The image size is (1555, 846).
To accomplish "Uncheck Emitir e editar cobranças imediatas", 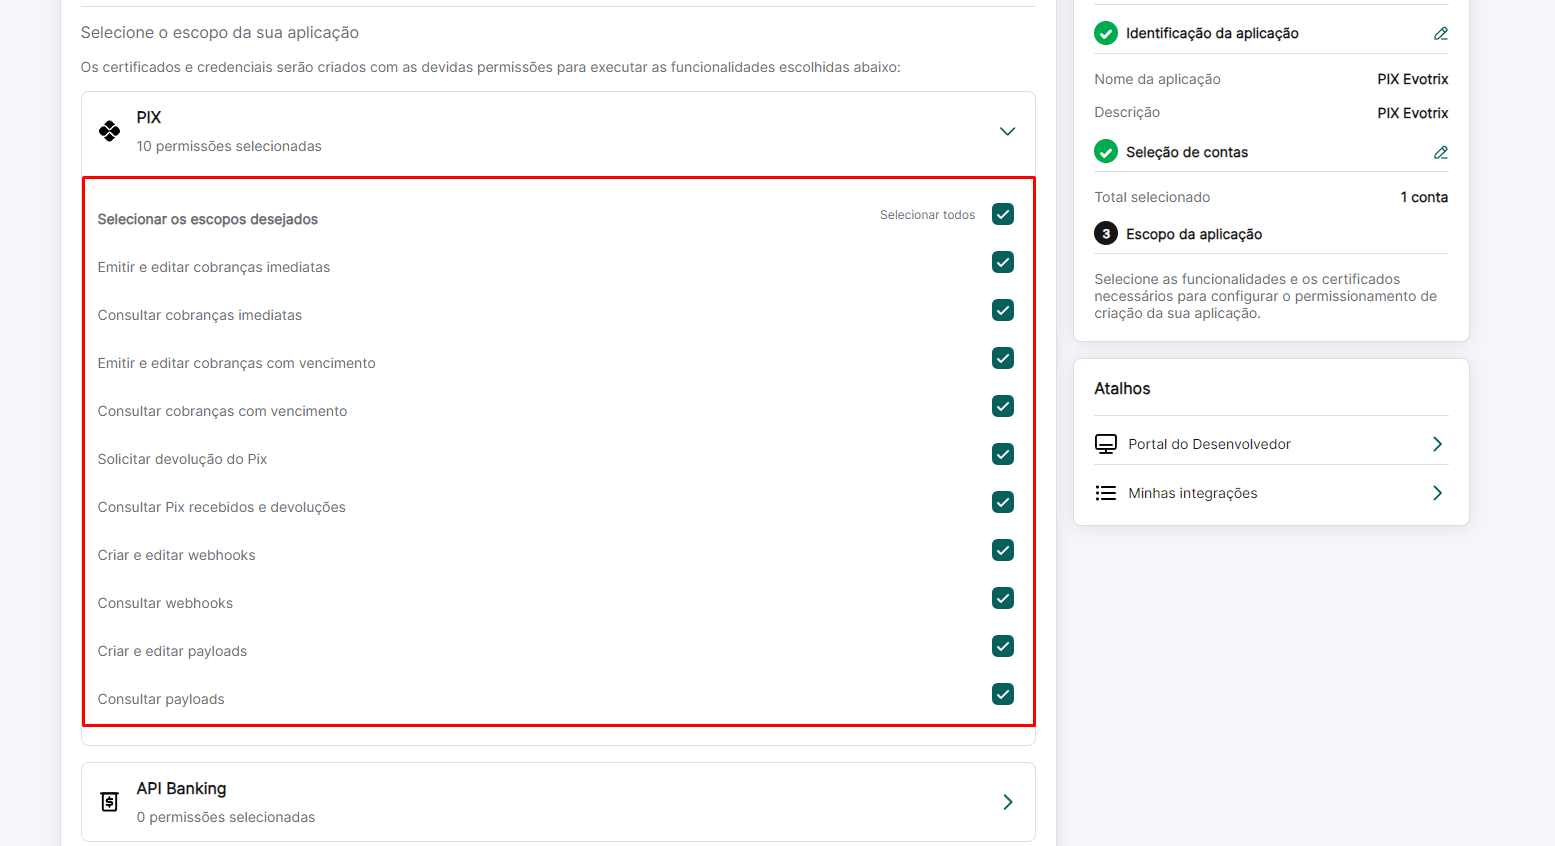I will (x=1002, y=262).
